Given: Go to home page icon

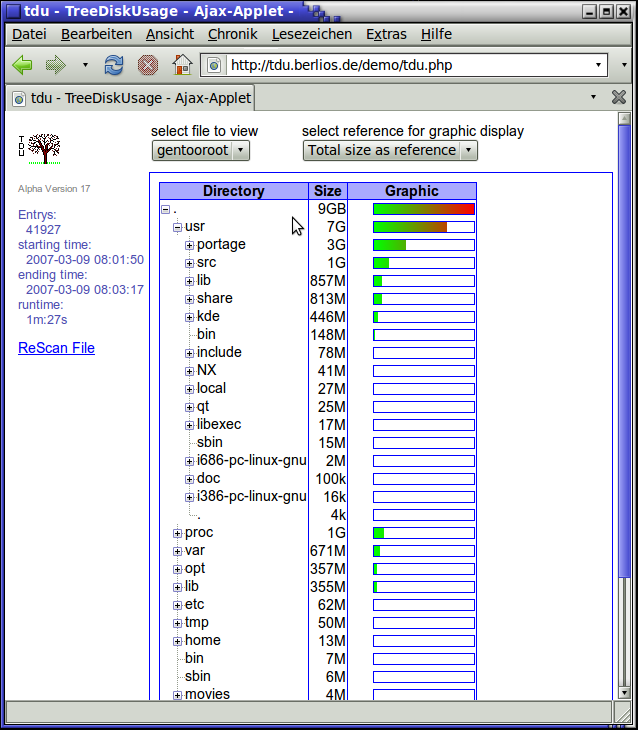Looking at the screenshot, I should (181, 65).
